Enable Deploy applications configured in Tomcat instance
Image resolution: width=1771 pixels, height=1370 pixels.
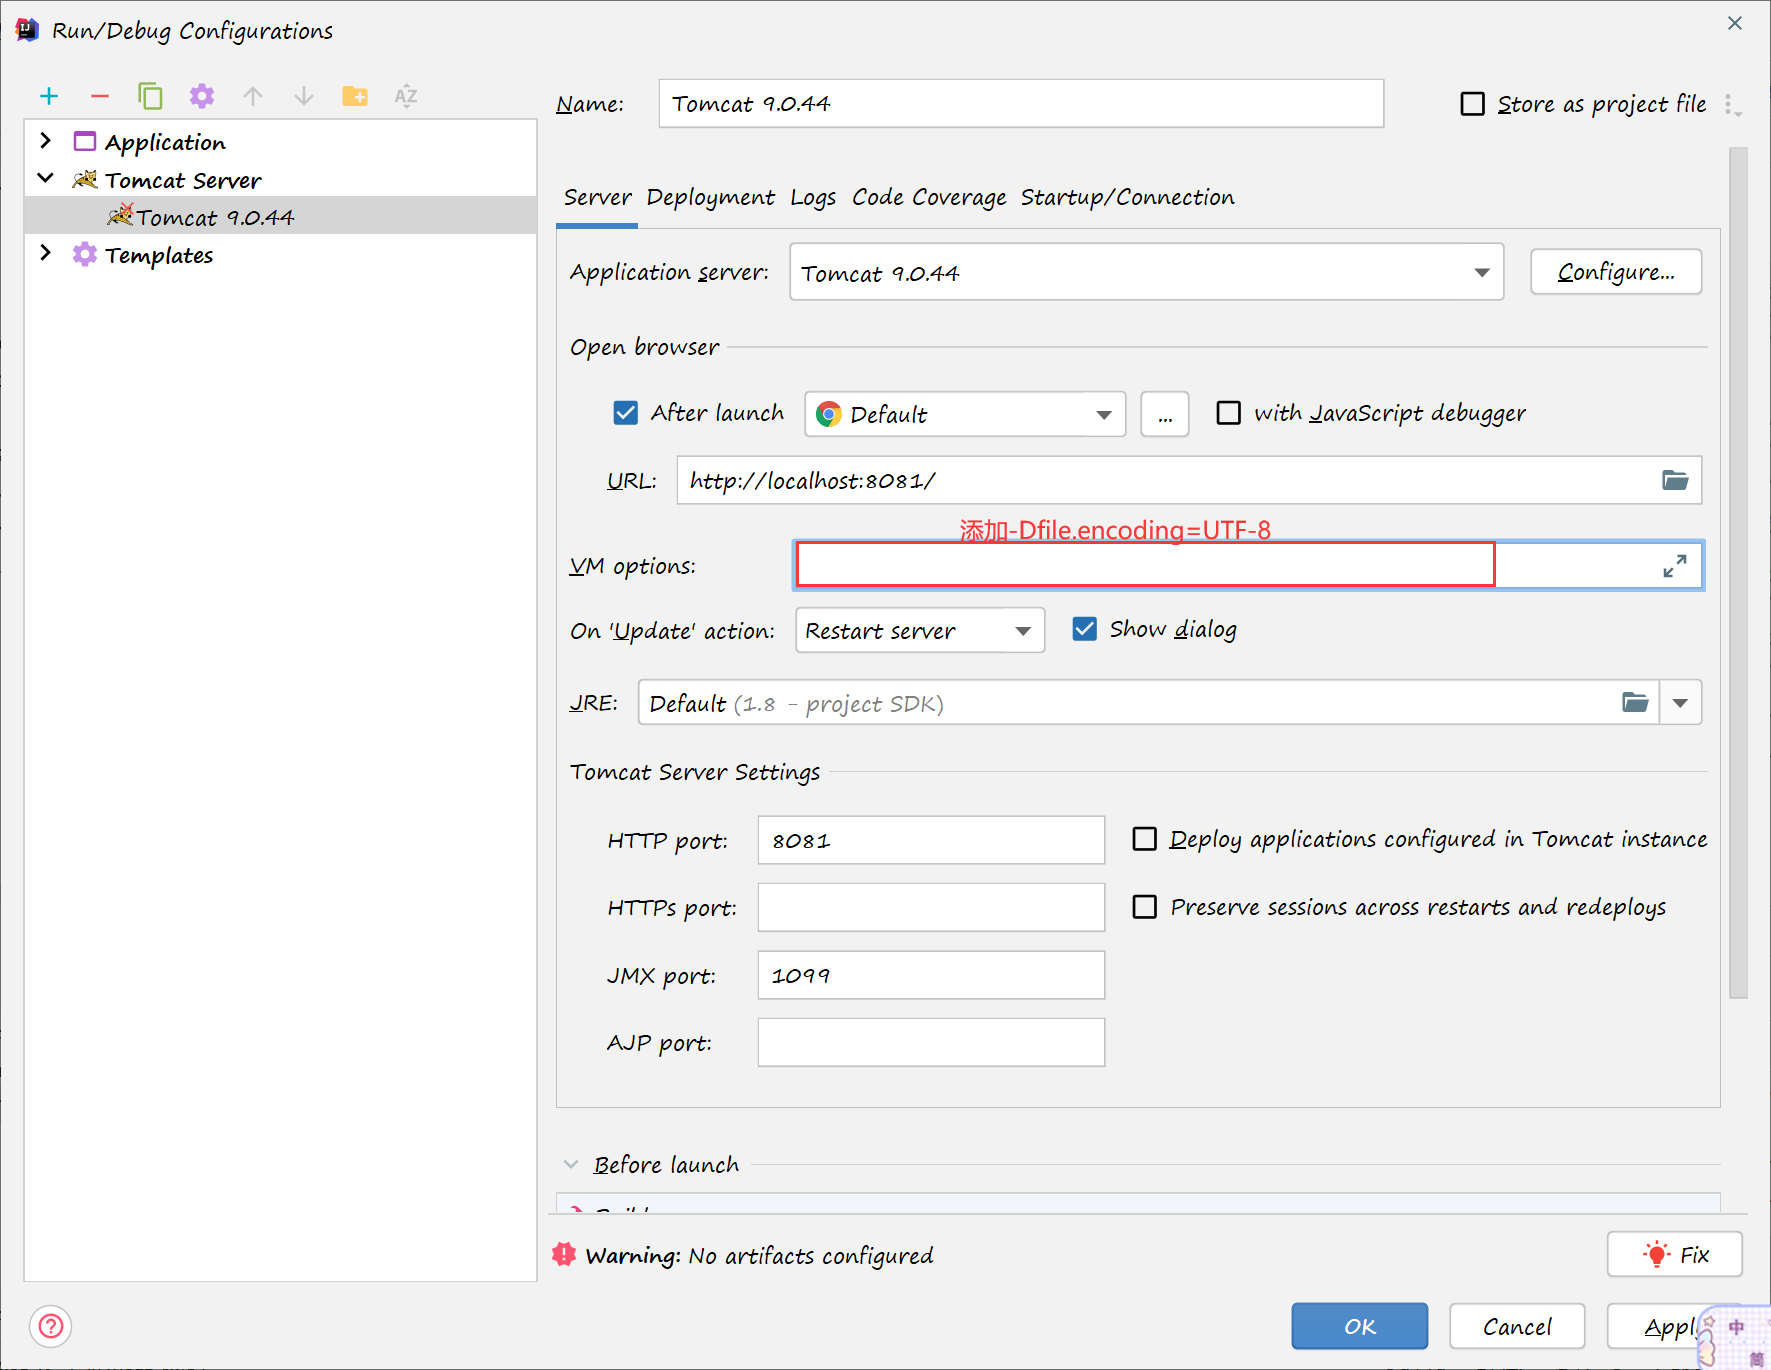1144,838
